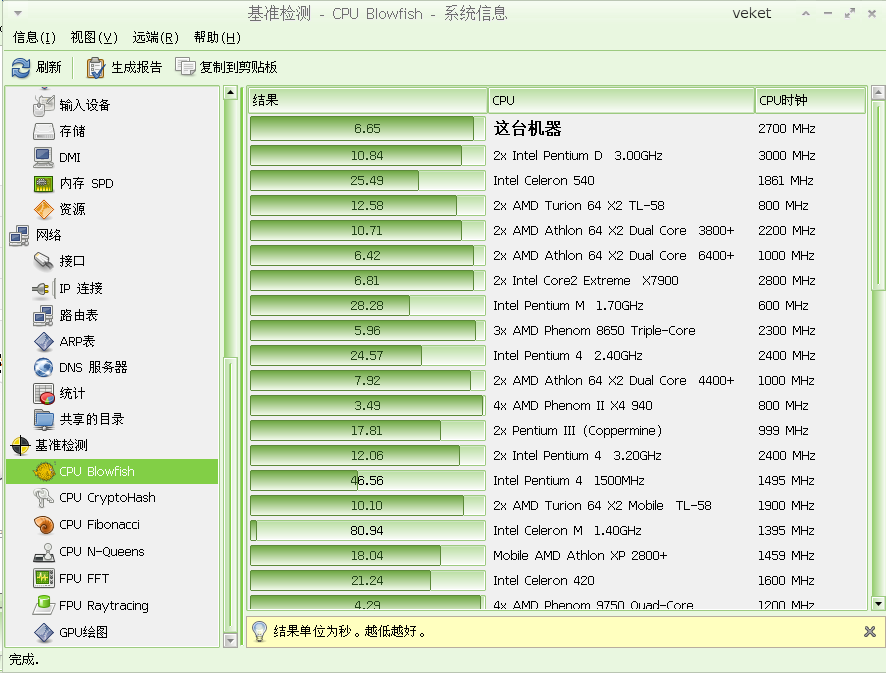Select the 资源 resources icon
The height and width of the screenshot is (673, 886).
pos(44,209)
